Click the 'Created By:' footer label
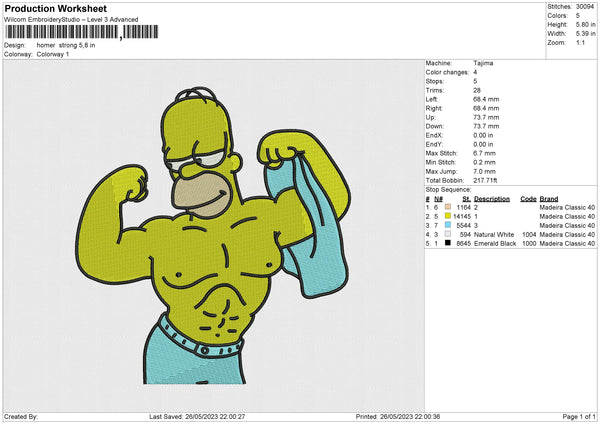 point(21,416)
